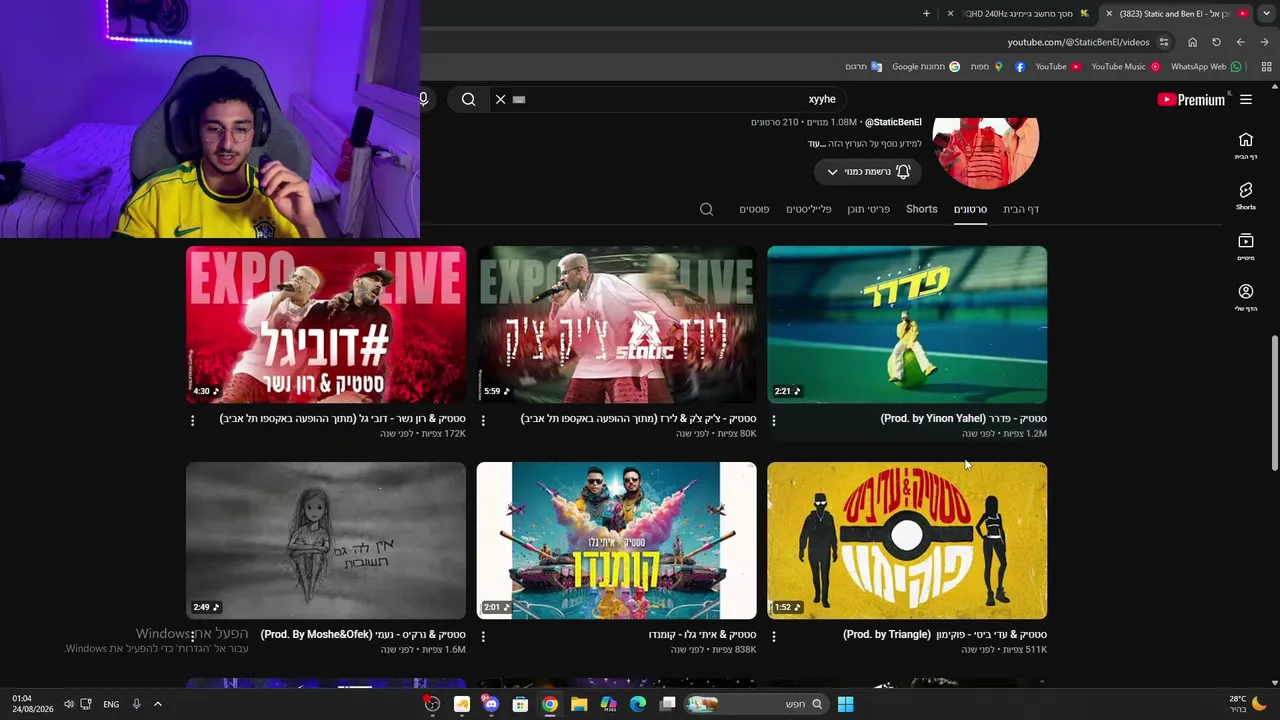This screenshot has height=720, width=1280.
Task: Go to the browser home page button
Action: click(x=1192, y=42)
